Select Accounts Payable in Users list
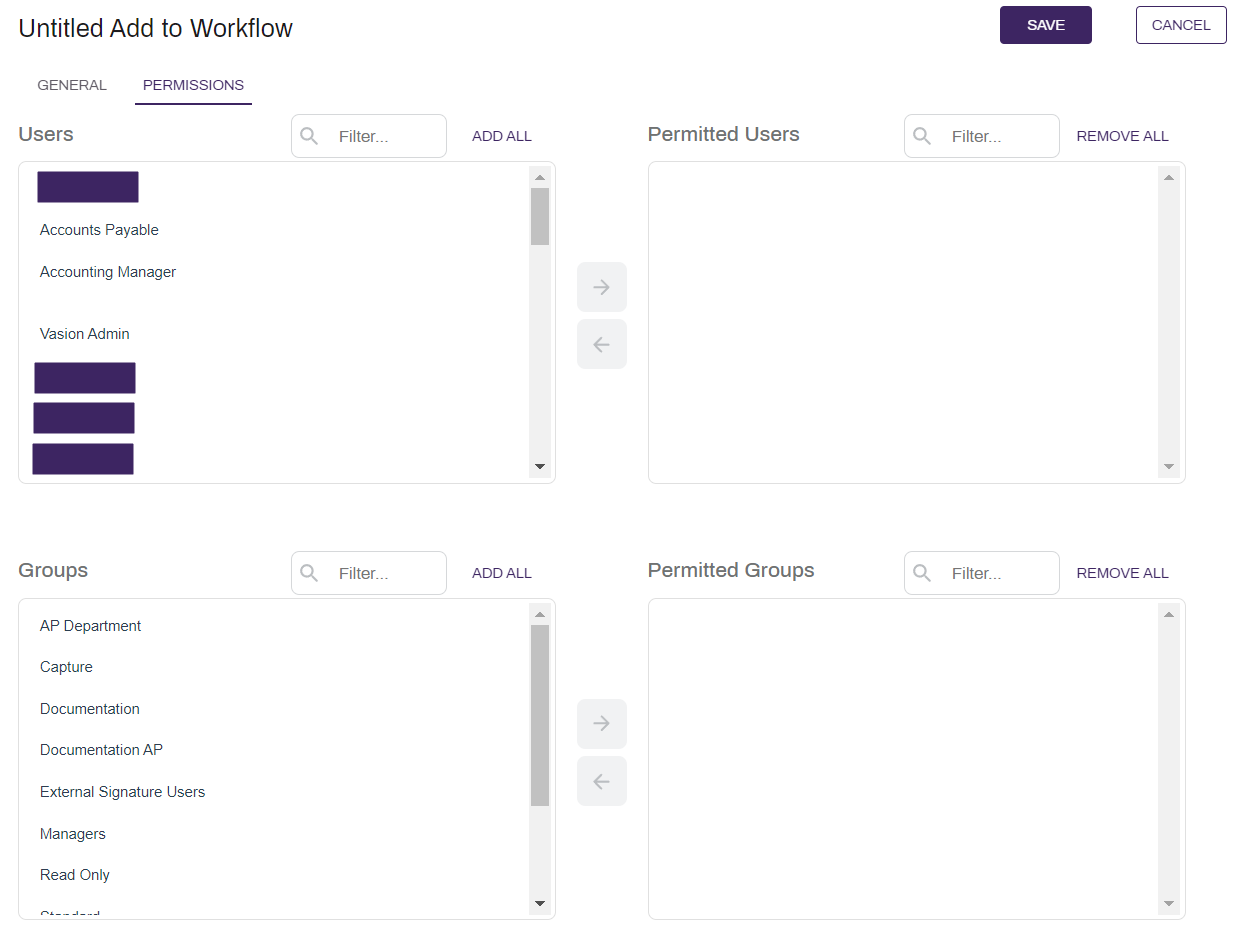 (99, 230)
